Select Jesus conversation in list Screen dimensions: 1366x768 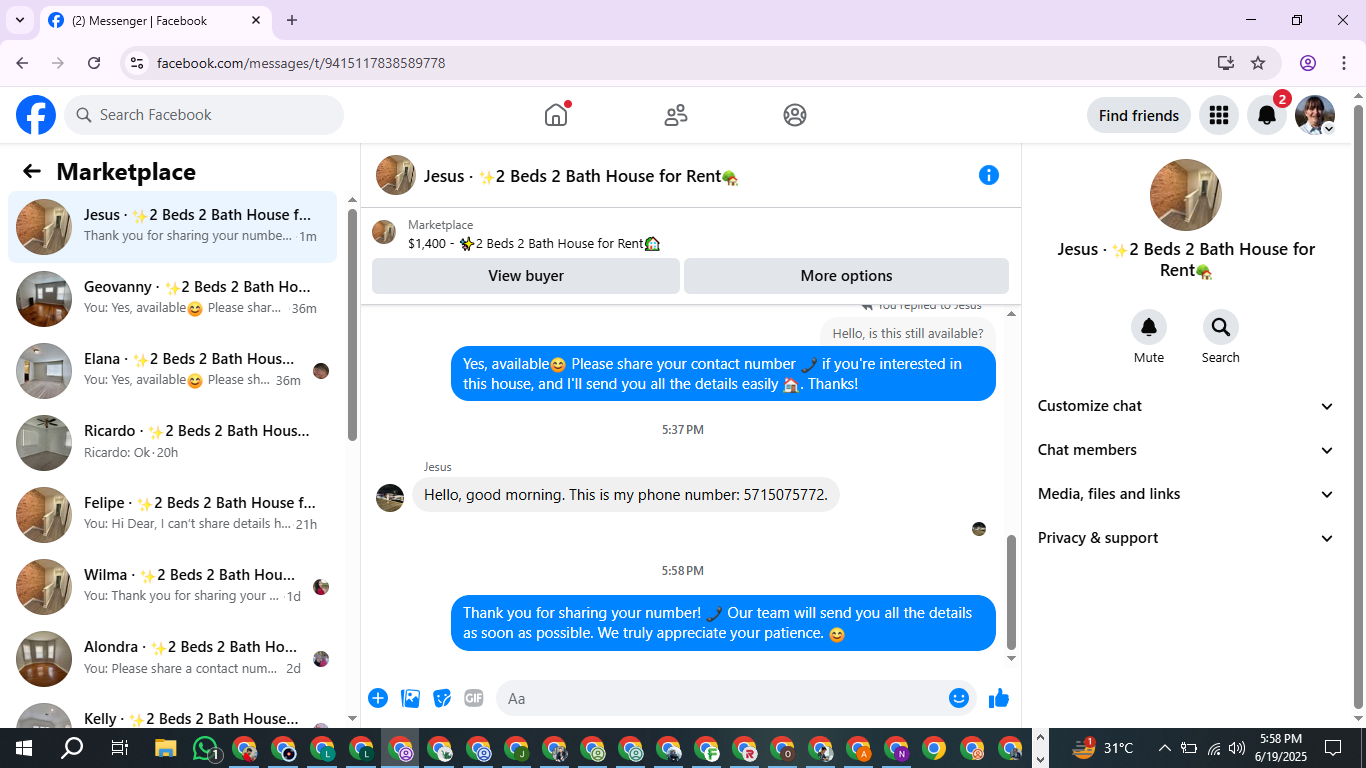click(x=173, y=227)
